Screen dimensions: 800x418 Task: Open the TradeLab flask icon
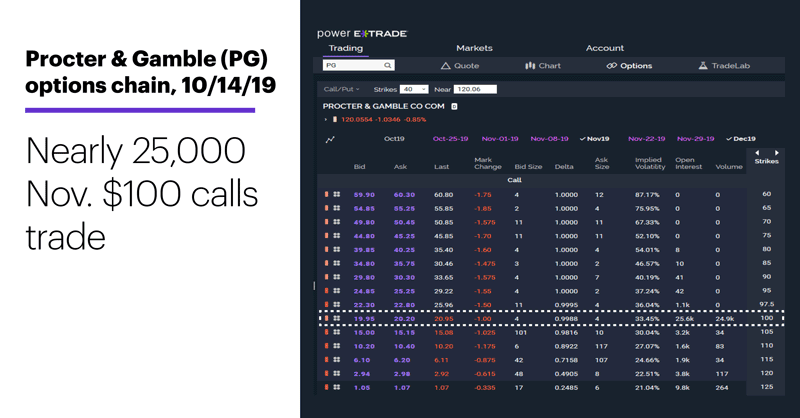tap(703, 66)
